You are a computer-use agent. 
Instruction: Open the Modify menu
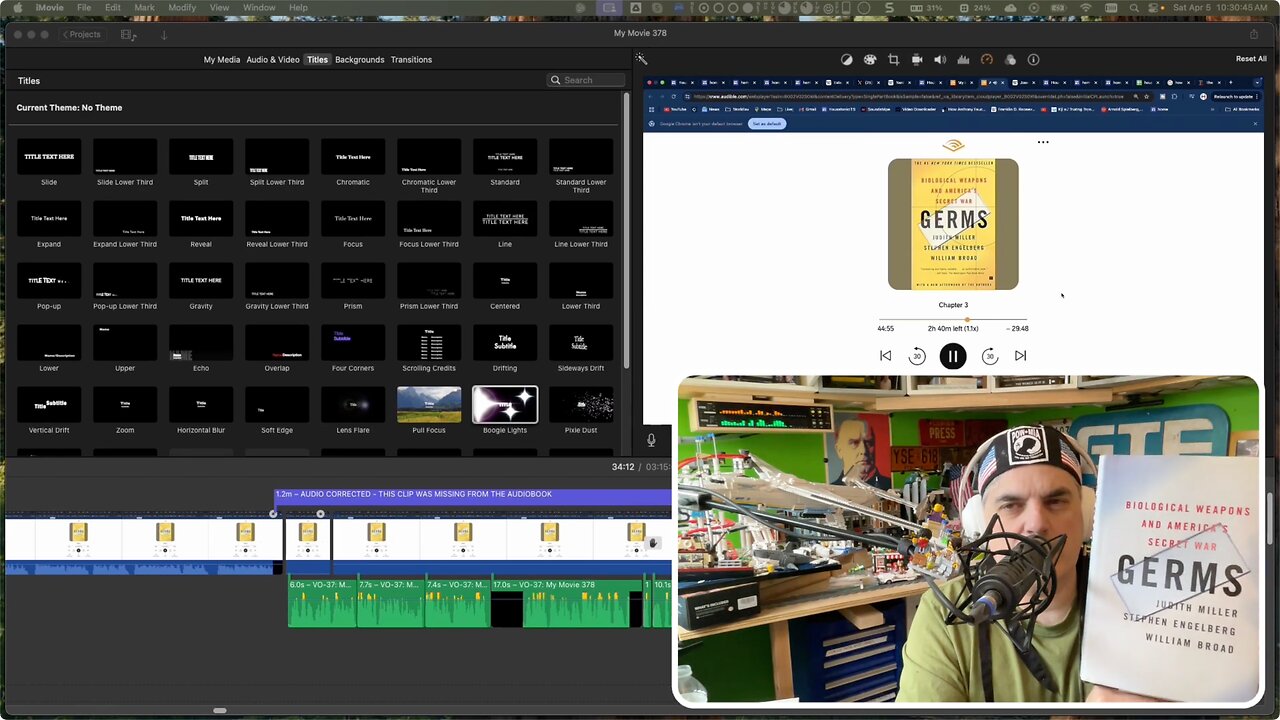tap(182, 8)
